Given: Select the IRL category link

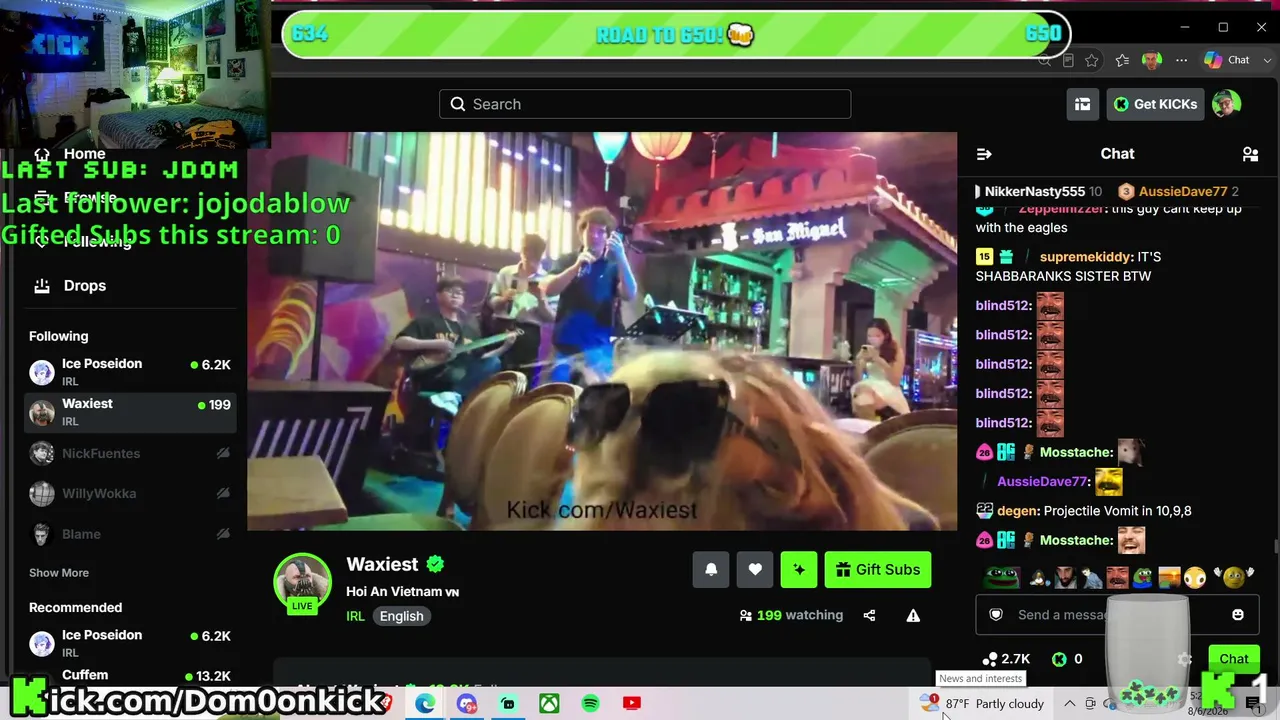Looking at the screenshot, I should click(x=355, y=616).
